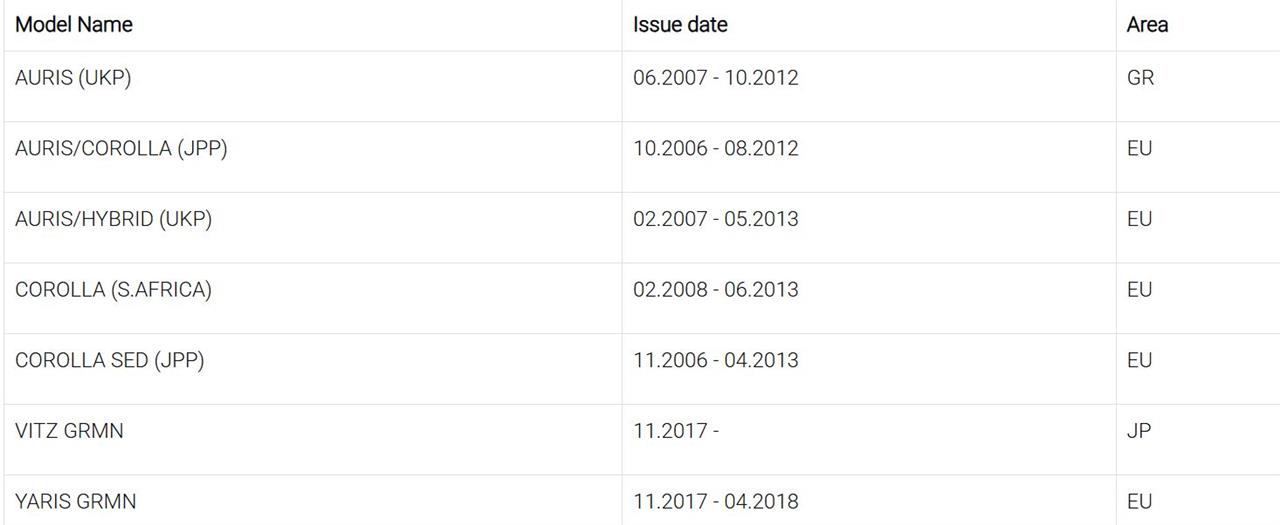Click the EU area for YARIS GRMN
The height and width of the screenshot is (525, 1280).
click(x=1139, y=502)
